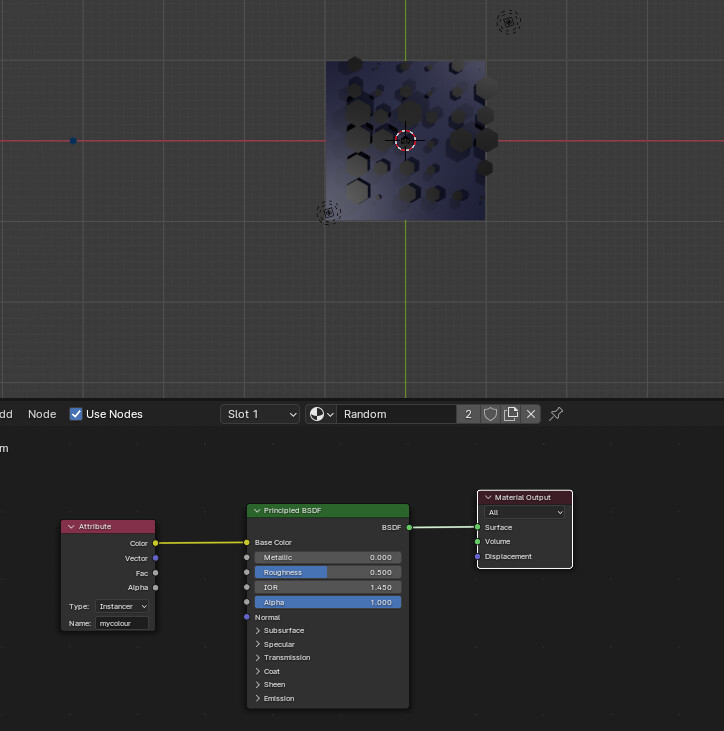The image size is (724, 731).
Task: Collapse the Attribute node header arrow
Action: (71, 526)
